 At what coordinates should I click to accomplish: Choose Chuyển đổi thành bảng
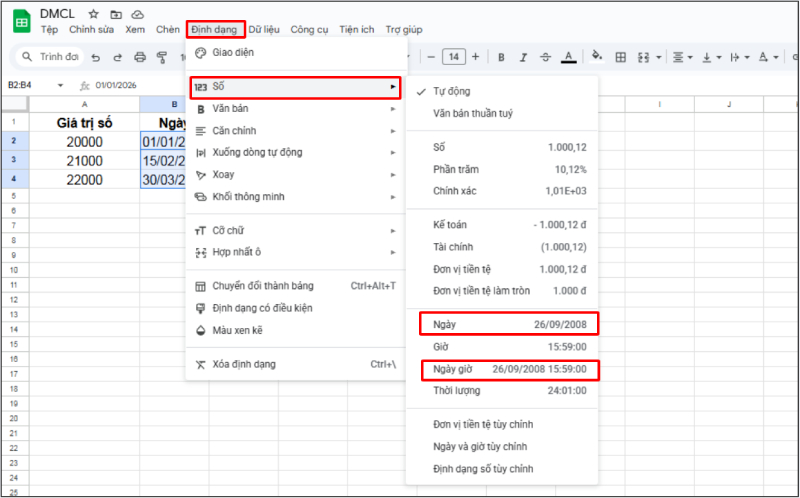click(296, 286)
